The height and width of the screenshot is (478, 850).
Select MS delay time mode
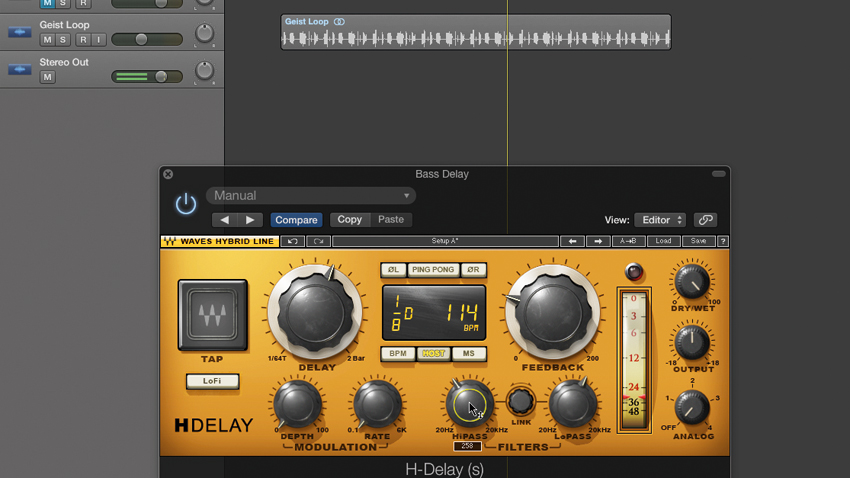(469, 354)
